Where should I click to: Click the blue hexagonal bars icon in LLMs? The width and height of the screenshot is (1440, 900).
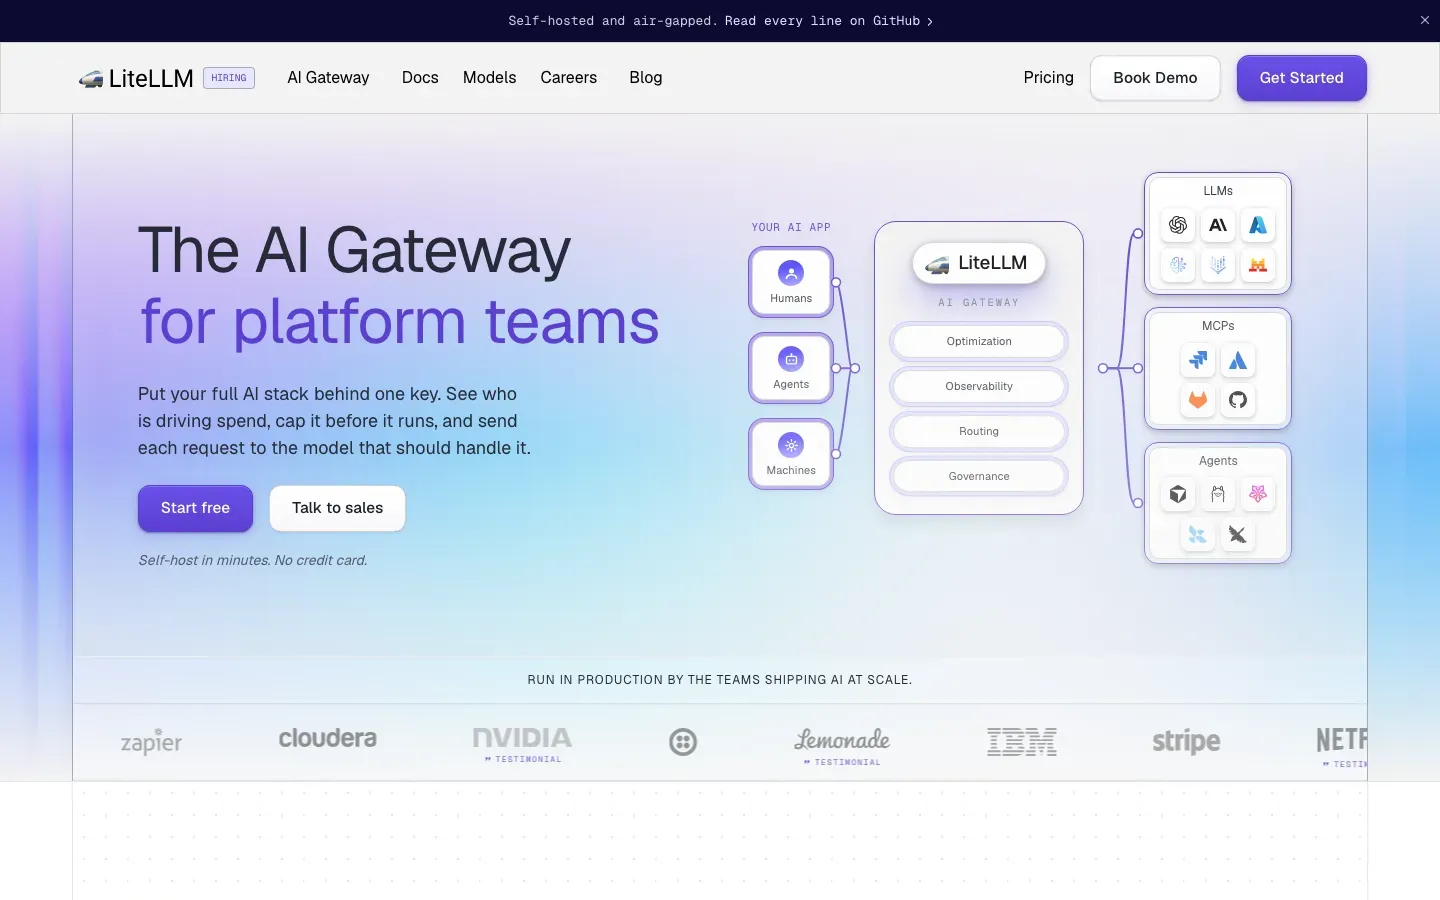point(1218,265)
